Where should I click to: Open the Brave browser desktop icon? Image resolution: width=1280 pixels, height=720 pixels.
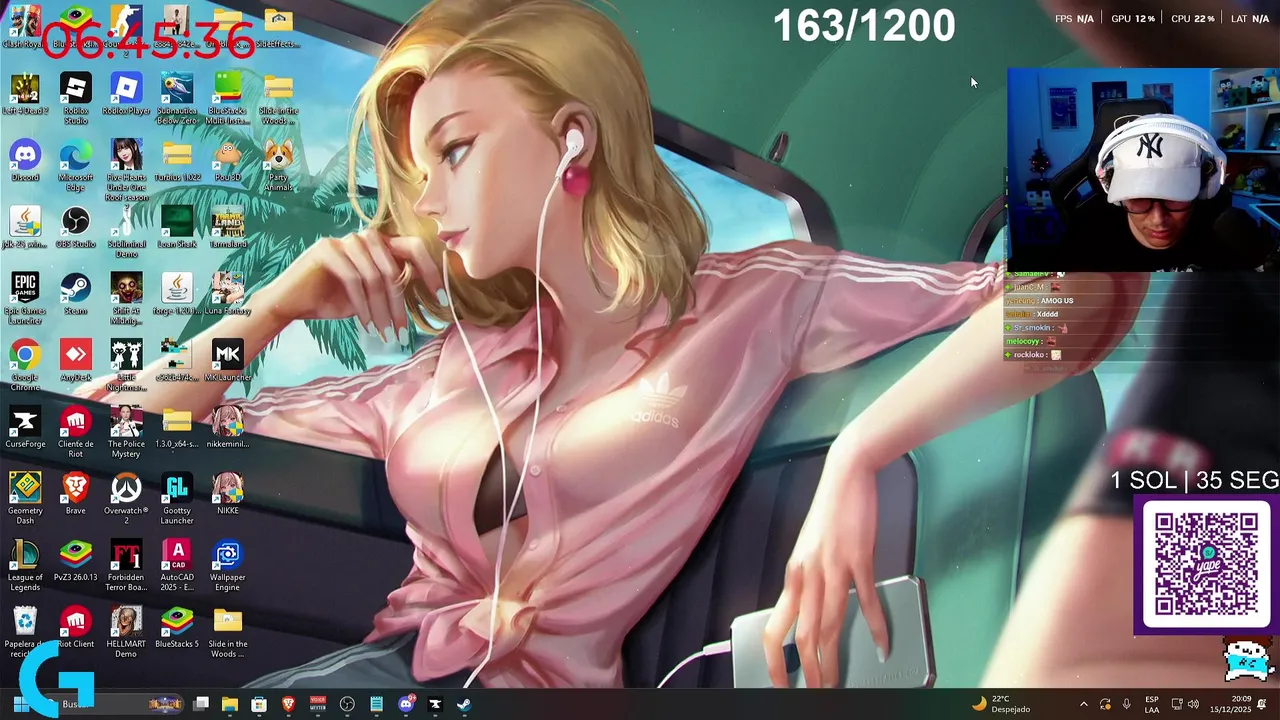[x=76, y=494]
